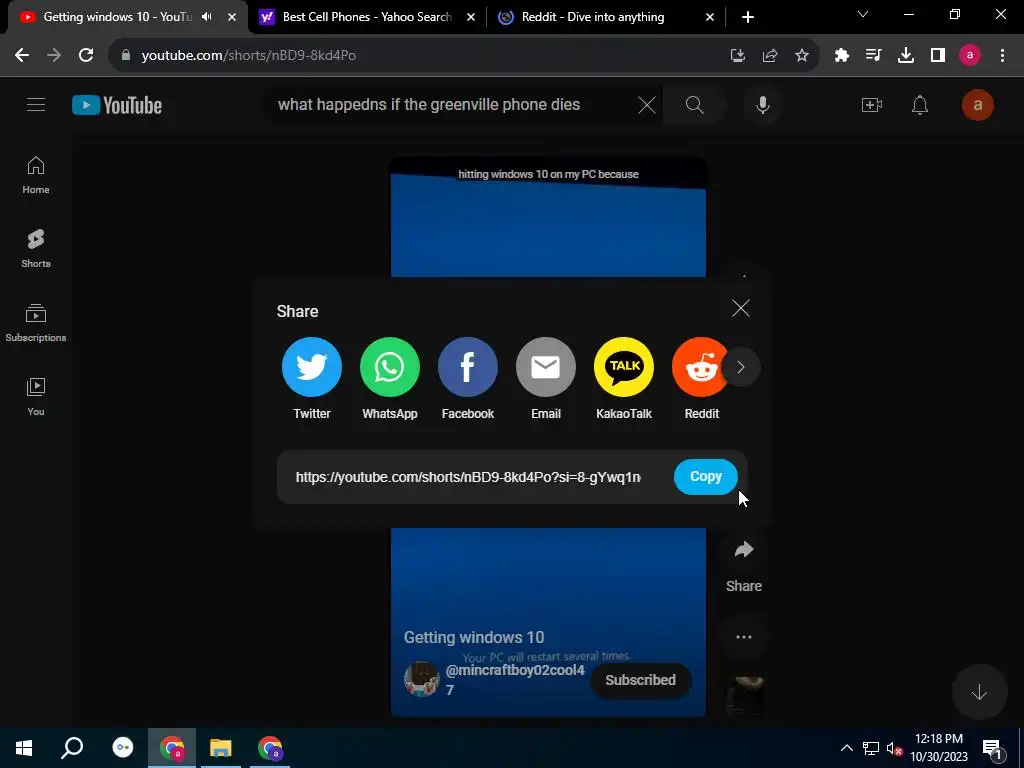Open Subscriptions in the YouTube sidebar
1024x768 pixels.
coord(36,323)
